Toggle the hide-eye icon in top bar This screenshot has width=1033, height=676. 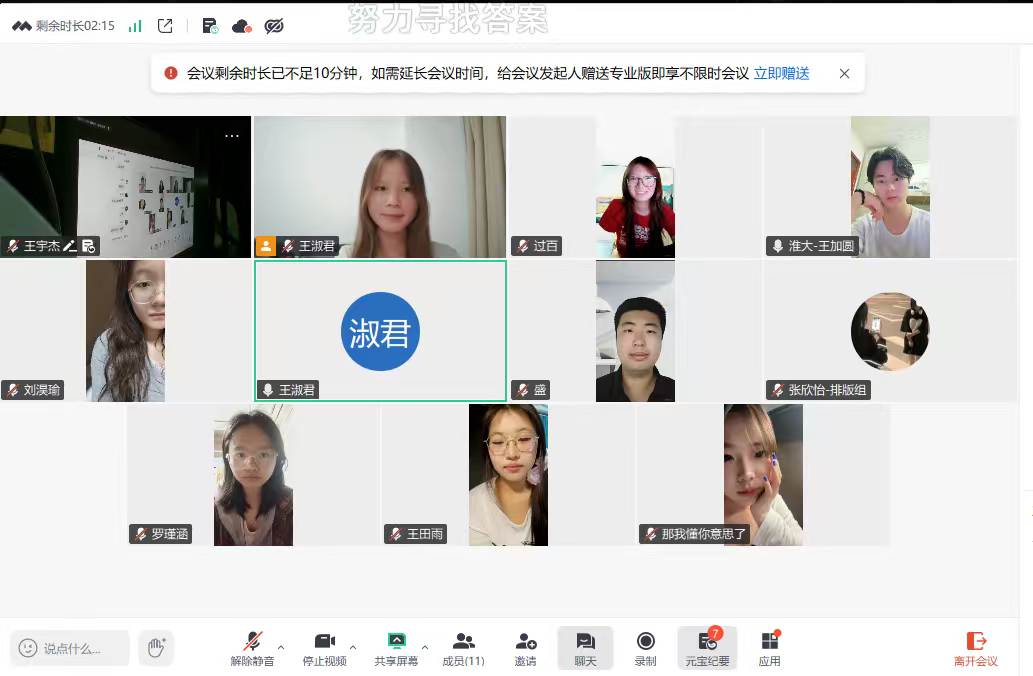tap(273, 26)
